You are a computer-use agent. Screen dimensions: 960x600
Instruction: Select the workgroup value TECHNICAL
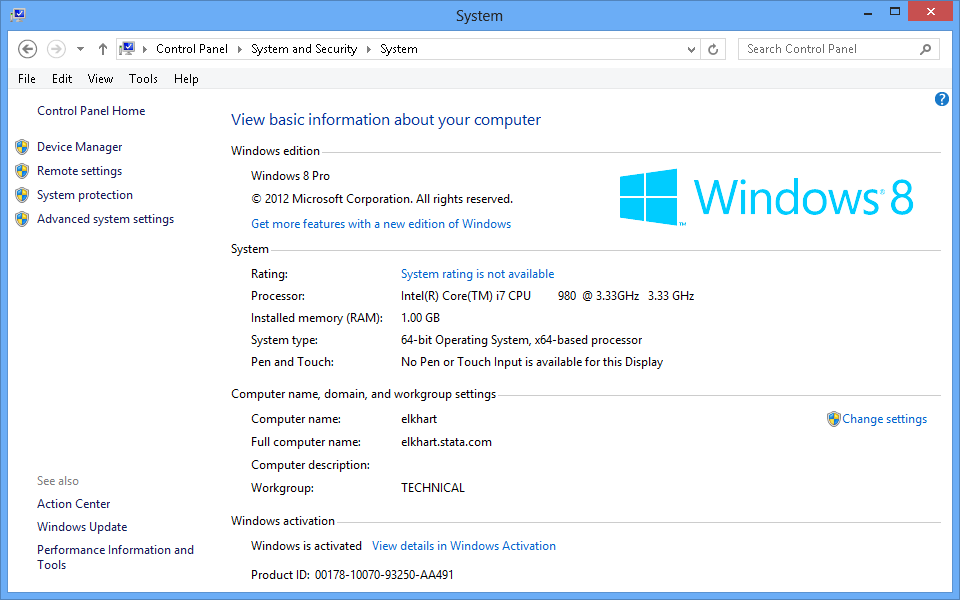433,489
